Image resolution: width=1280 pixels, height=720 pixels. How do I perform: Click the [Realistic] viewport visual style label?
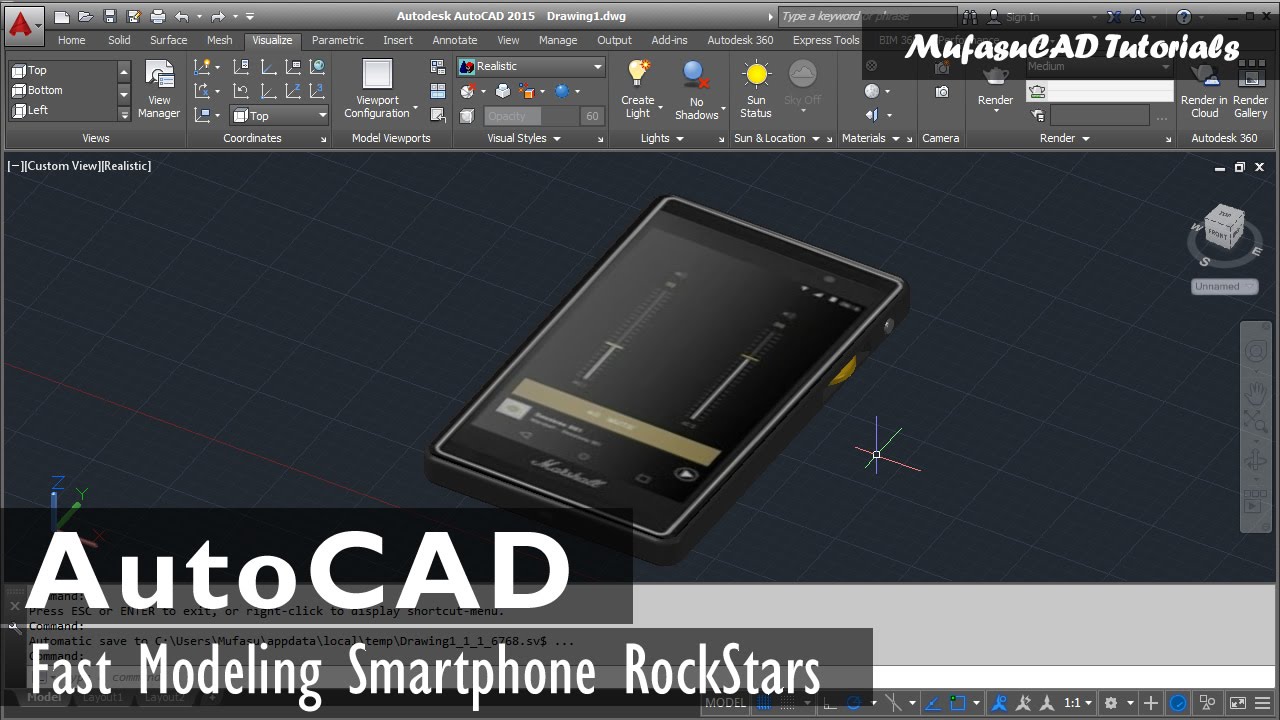[x=126, y=166]
